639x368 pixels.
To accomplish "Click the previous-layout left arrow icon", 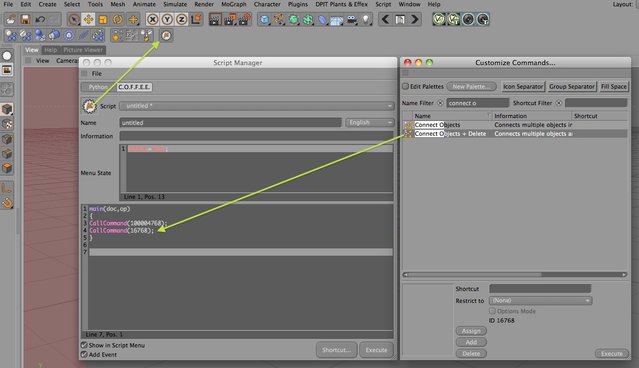I will [x=386, y=19].
